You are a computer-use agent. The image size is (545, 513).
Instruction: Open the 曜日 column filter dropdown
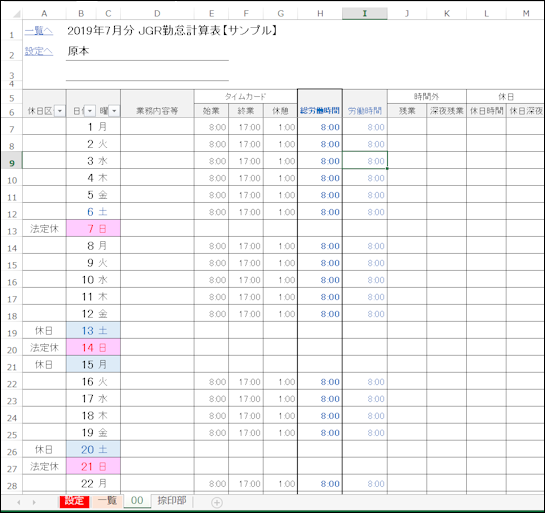[x=114, y=111]
